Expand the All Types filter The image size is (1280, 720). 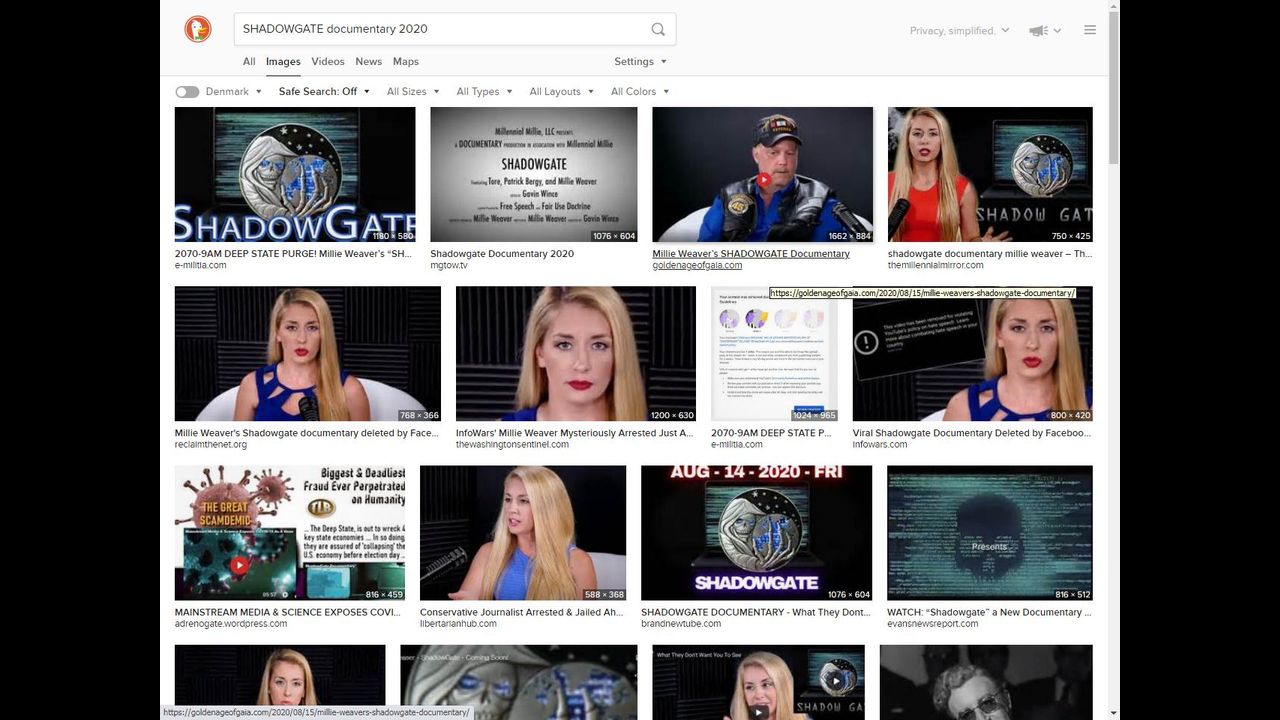(x=484, y=92)
